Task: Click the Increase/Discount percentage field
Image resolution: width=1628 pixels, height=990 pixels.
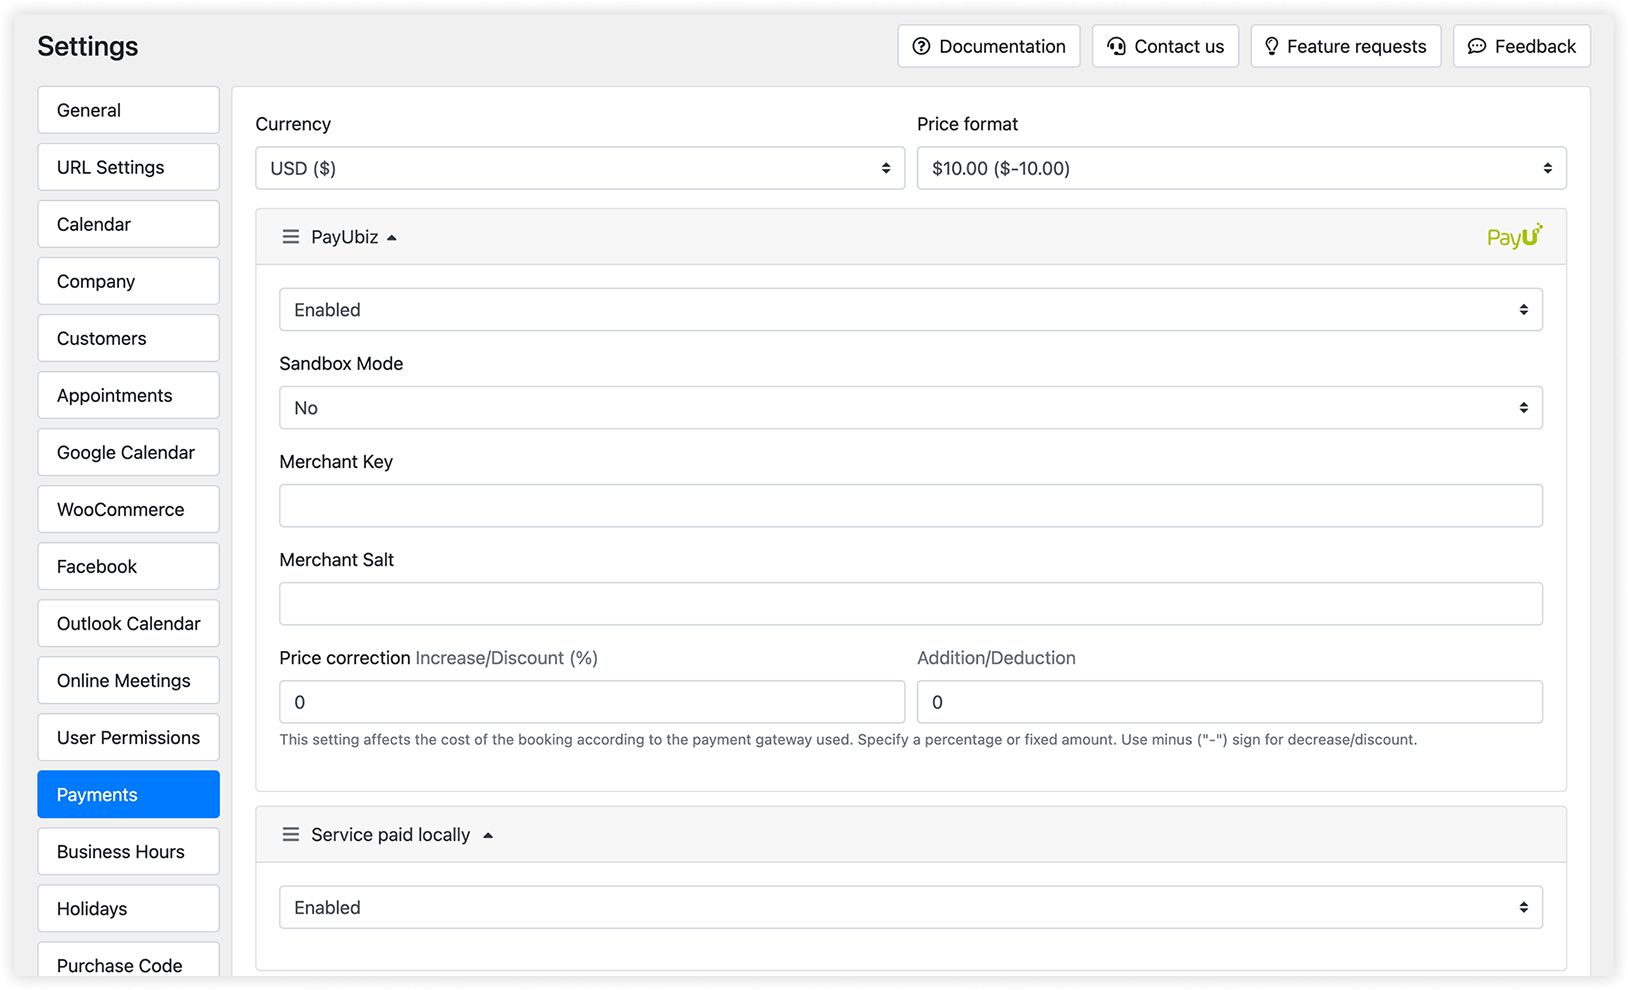Action: point(592,702)
